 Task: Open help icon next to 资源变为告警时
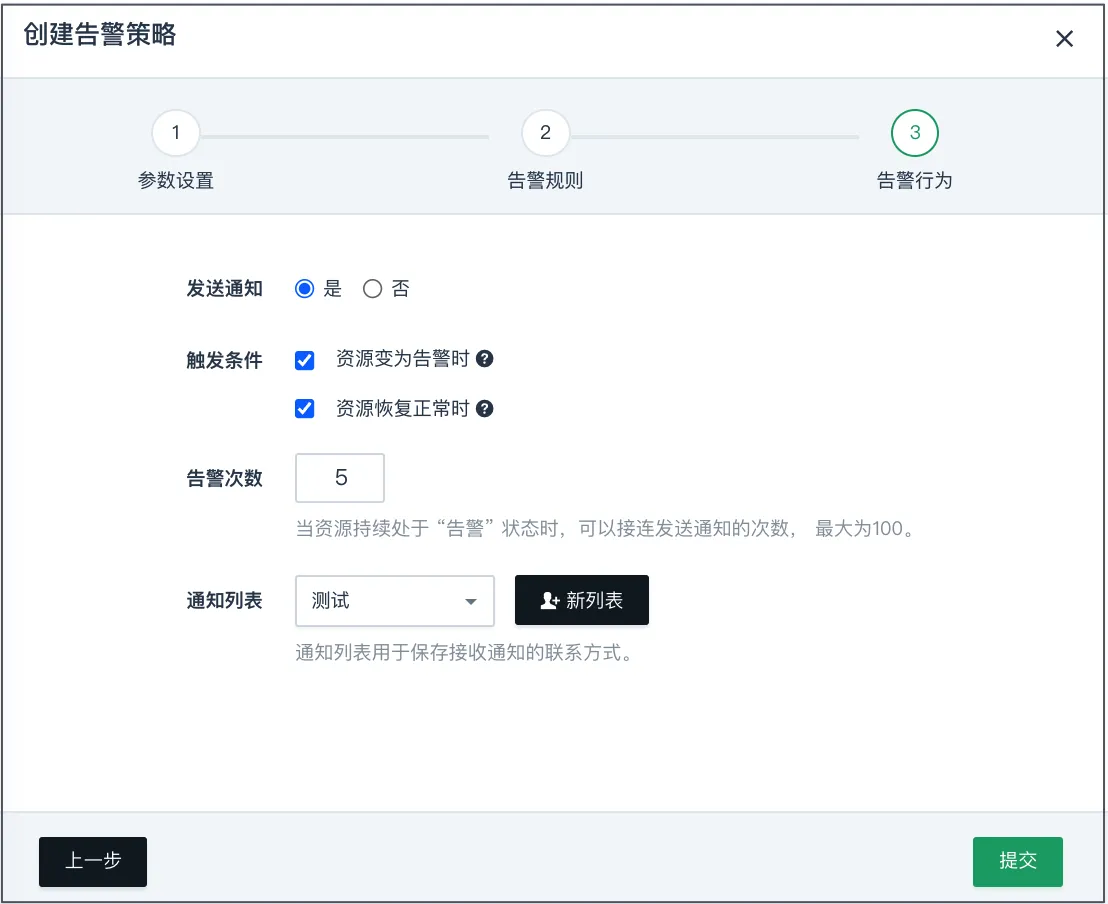pos(485,359)
